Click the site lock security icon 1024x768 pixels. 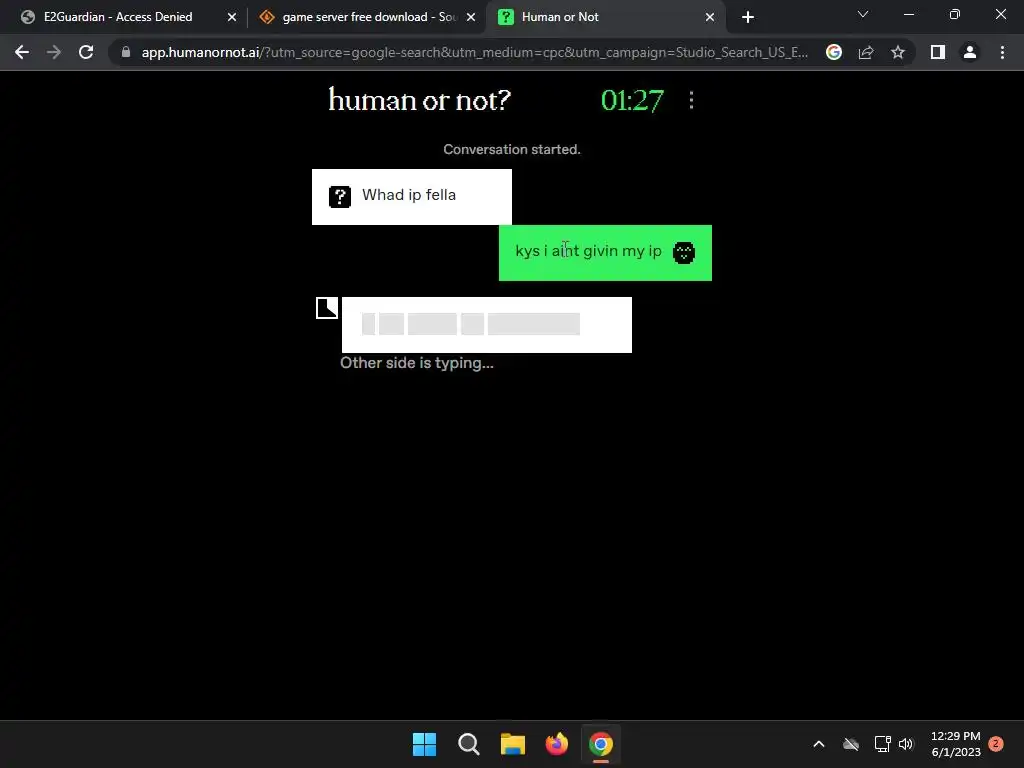[126, 52]
